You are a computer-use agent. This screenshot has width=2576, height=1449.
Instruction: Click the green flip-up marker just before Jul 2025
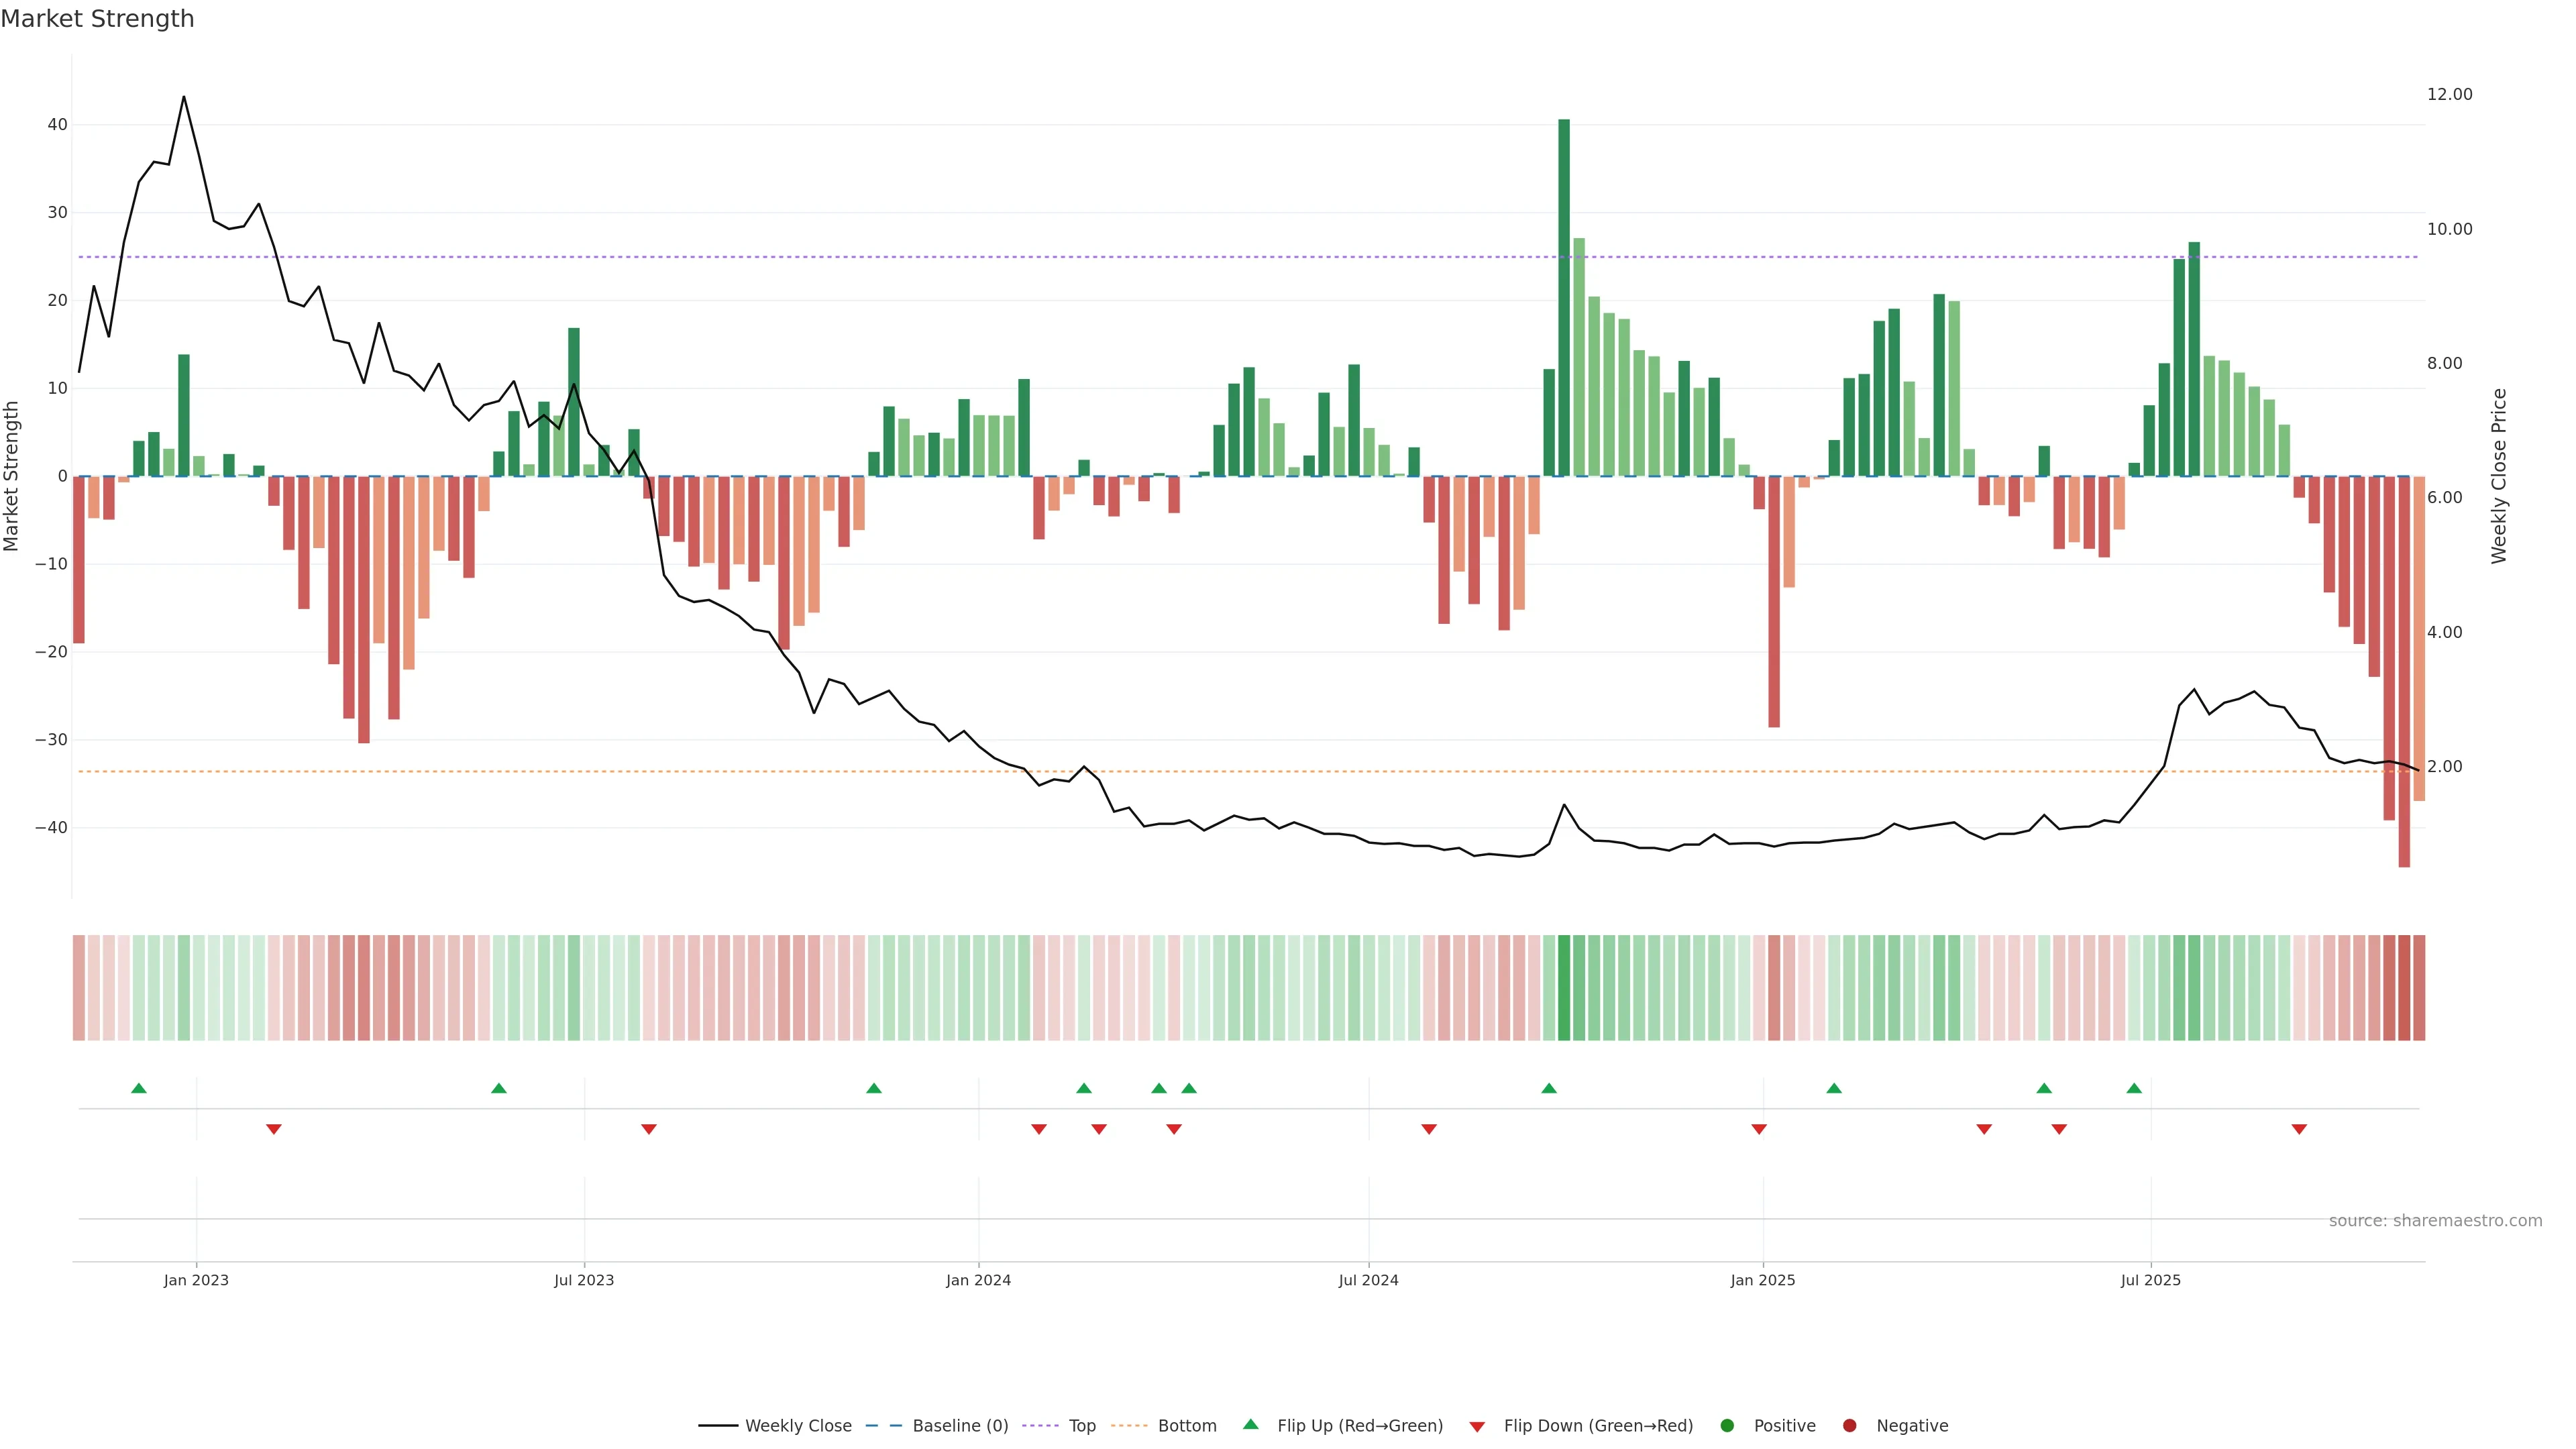point(2134,1088)
